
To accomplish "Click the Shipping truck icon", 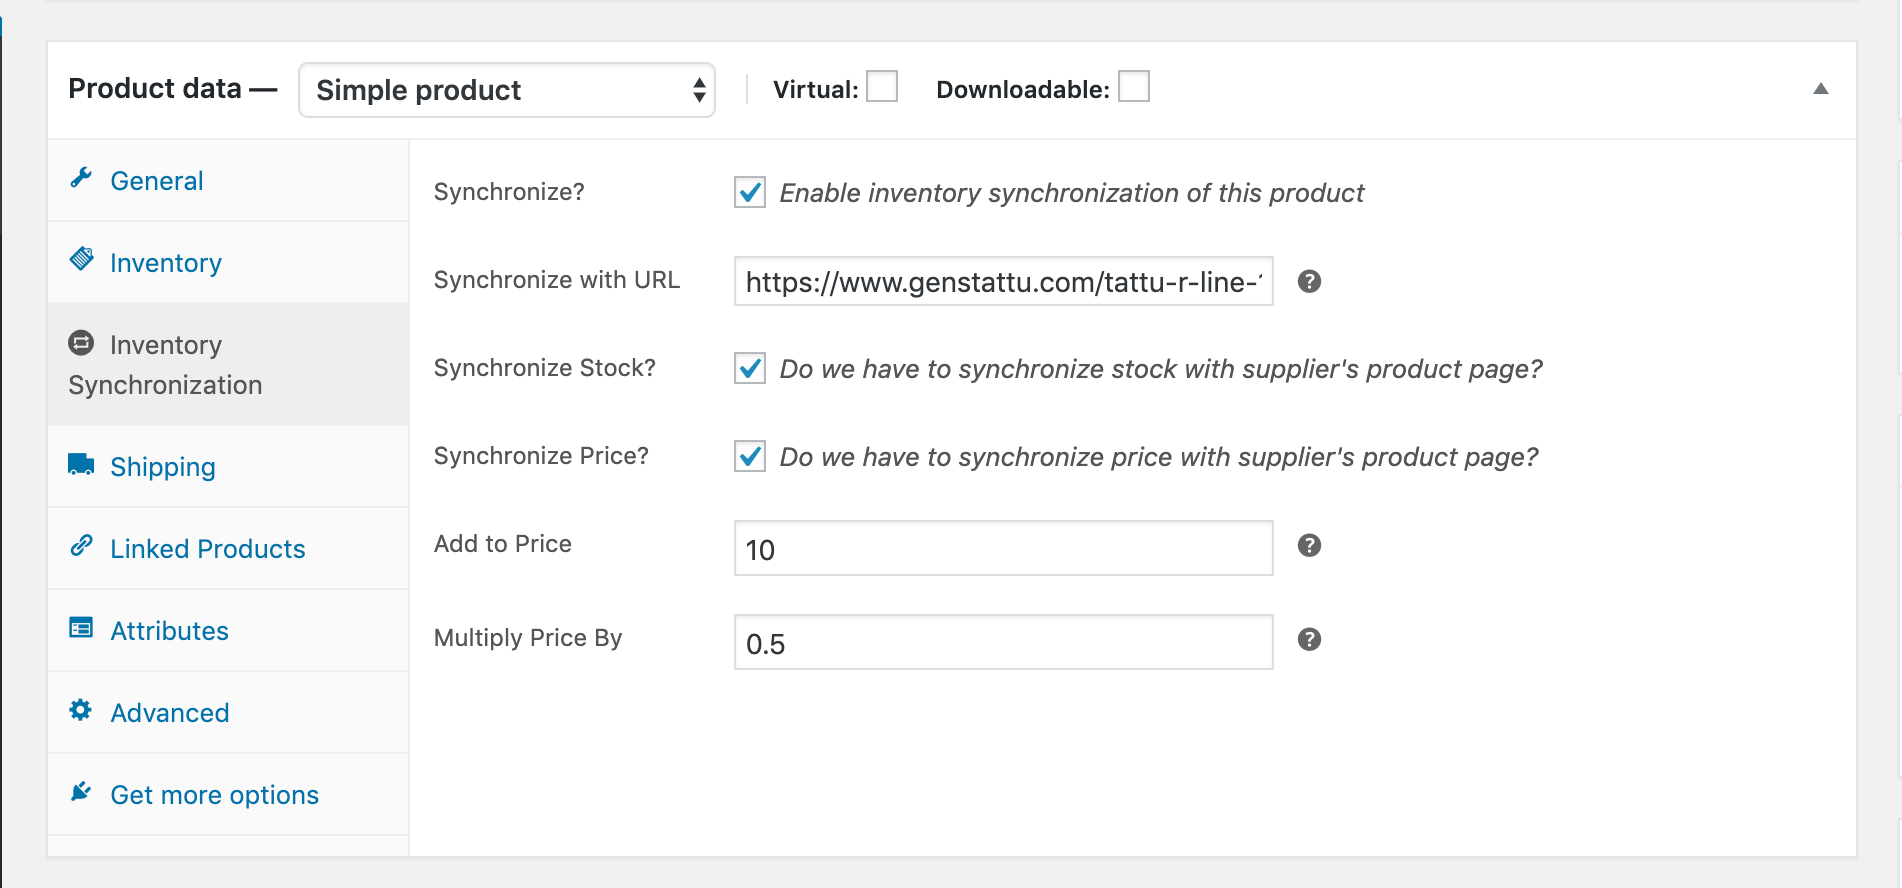I will pos(81,464).
